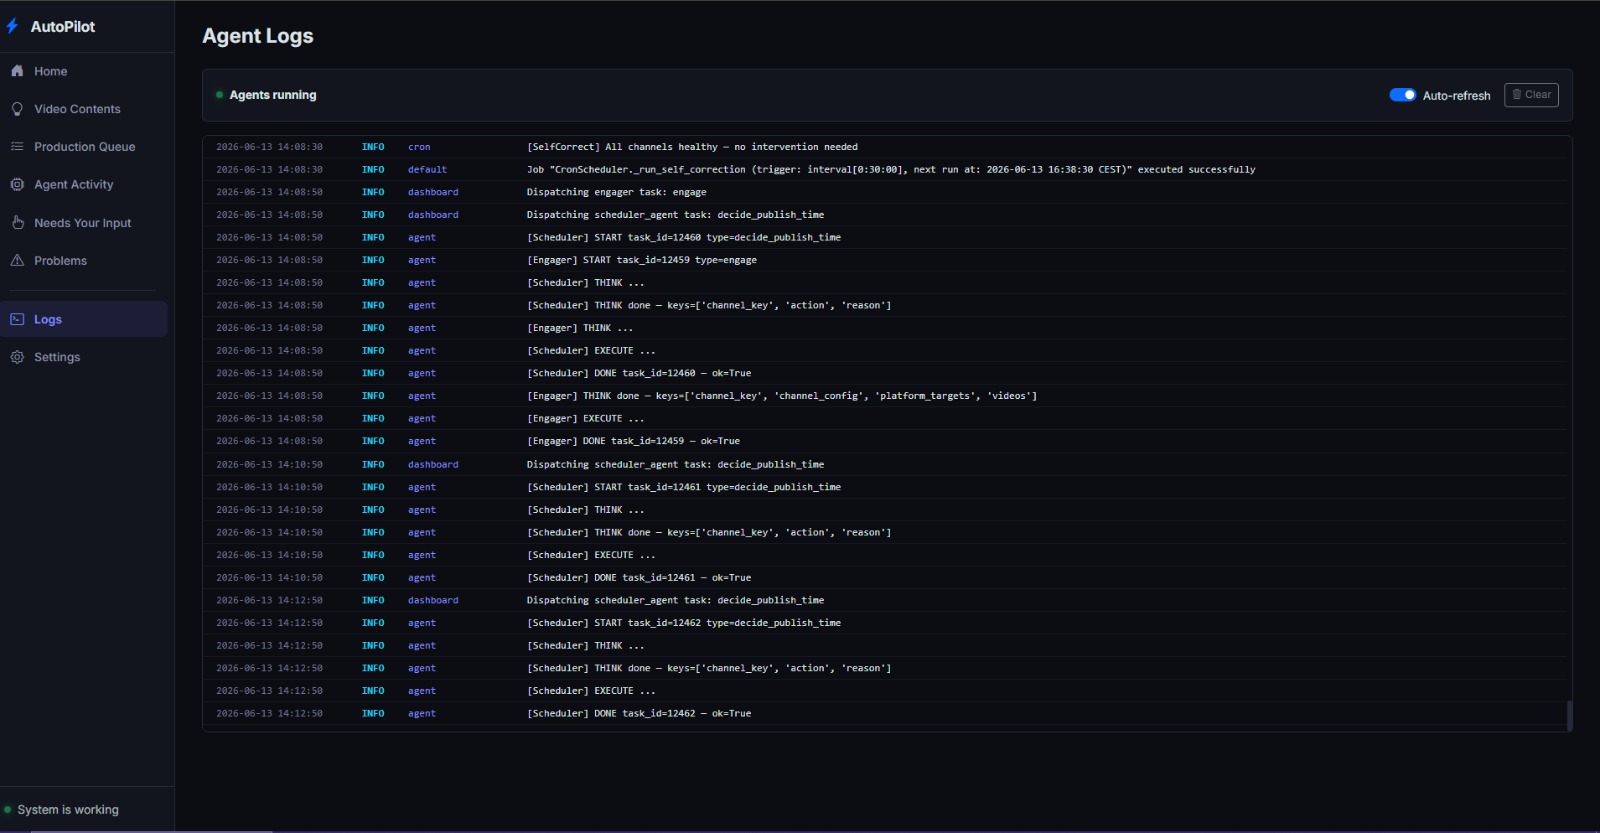
Task: Click the AutoPilot lightning bolt logo
Action: [x=12, y=26]
